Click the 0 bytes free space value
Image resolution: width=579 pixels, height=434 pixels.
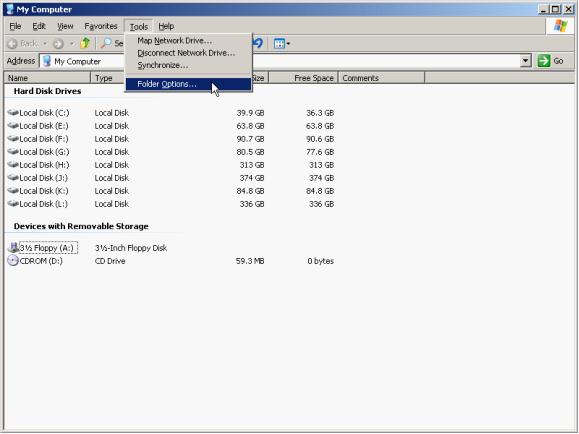[x=321, y=261]
